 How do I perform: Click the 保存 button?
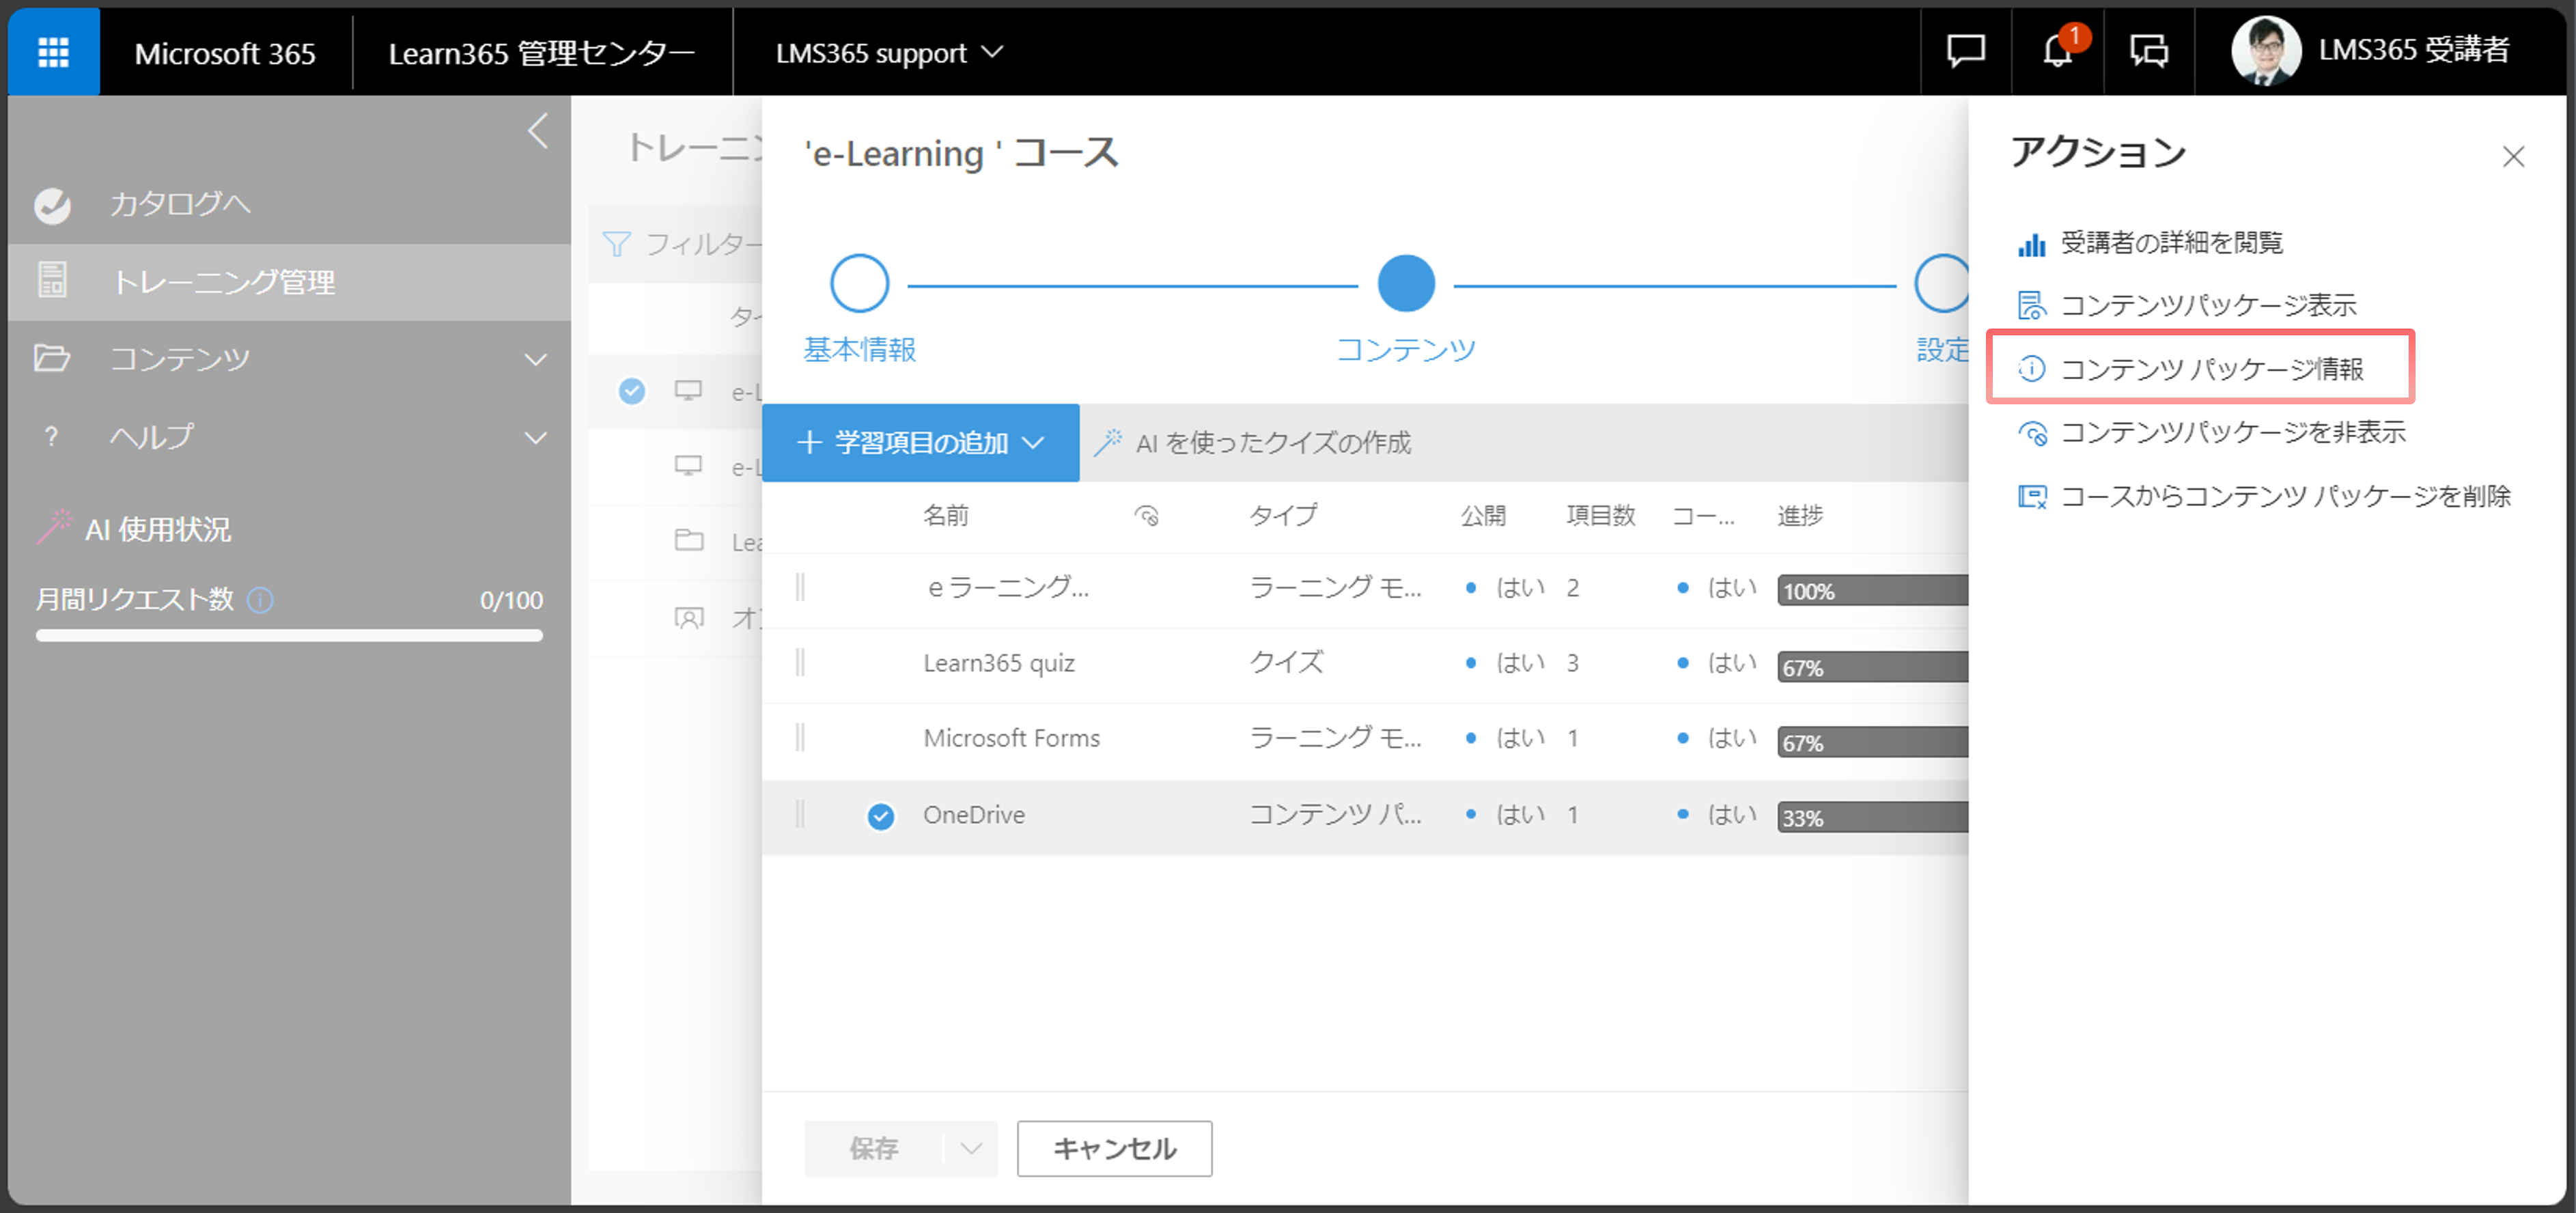873,1148
